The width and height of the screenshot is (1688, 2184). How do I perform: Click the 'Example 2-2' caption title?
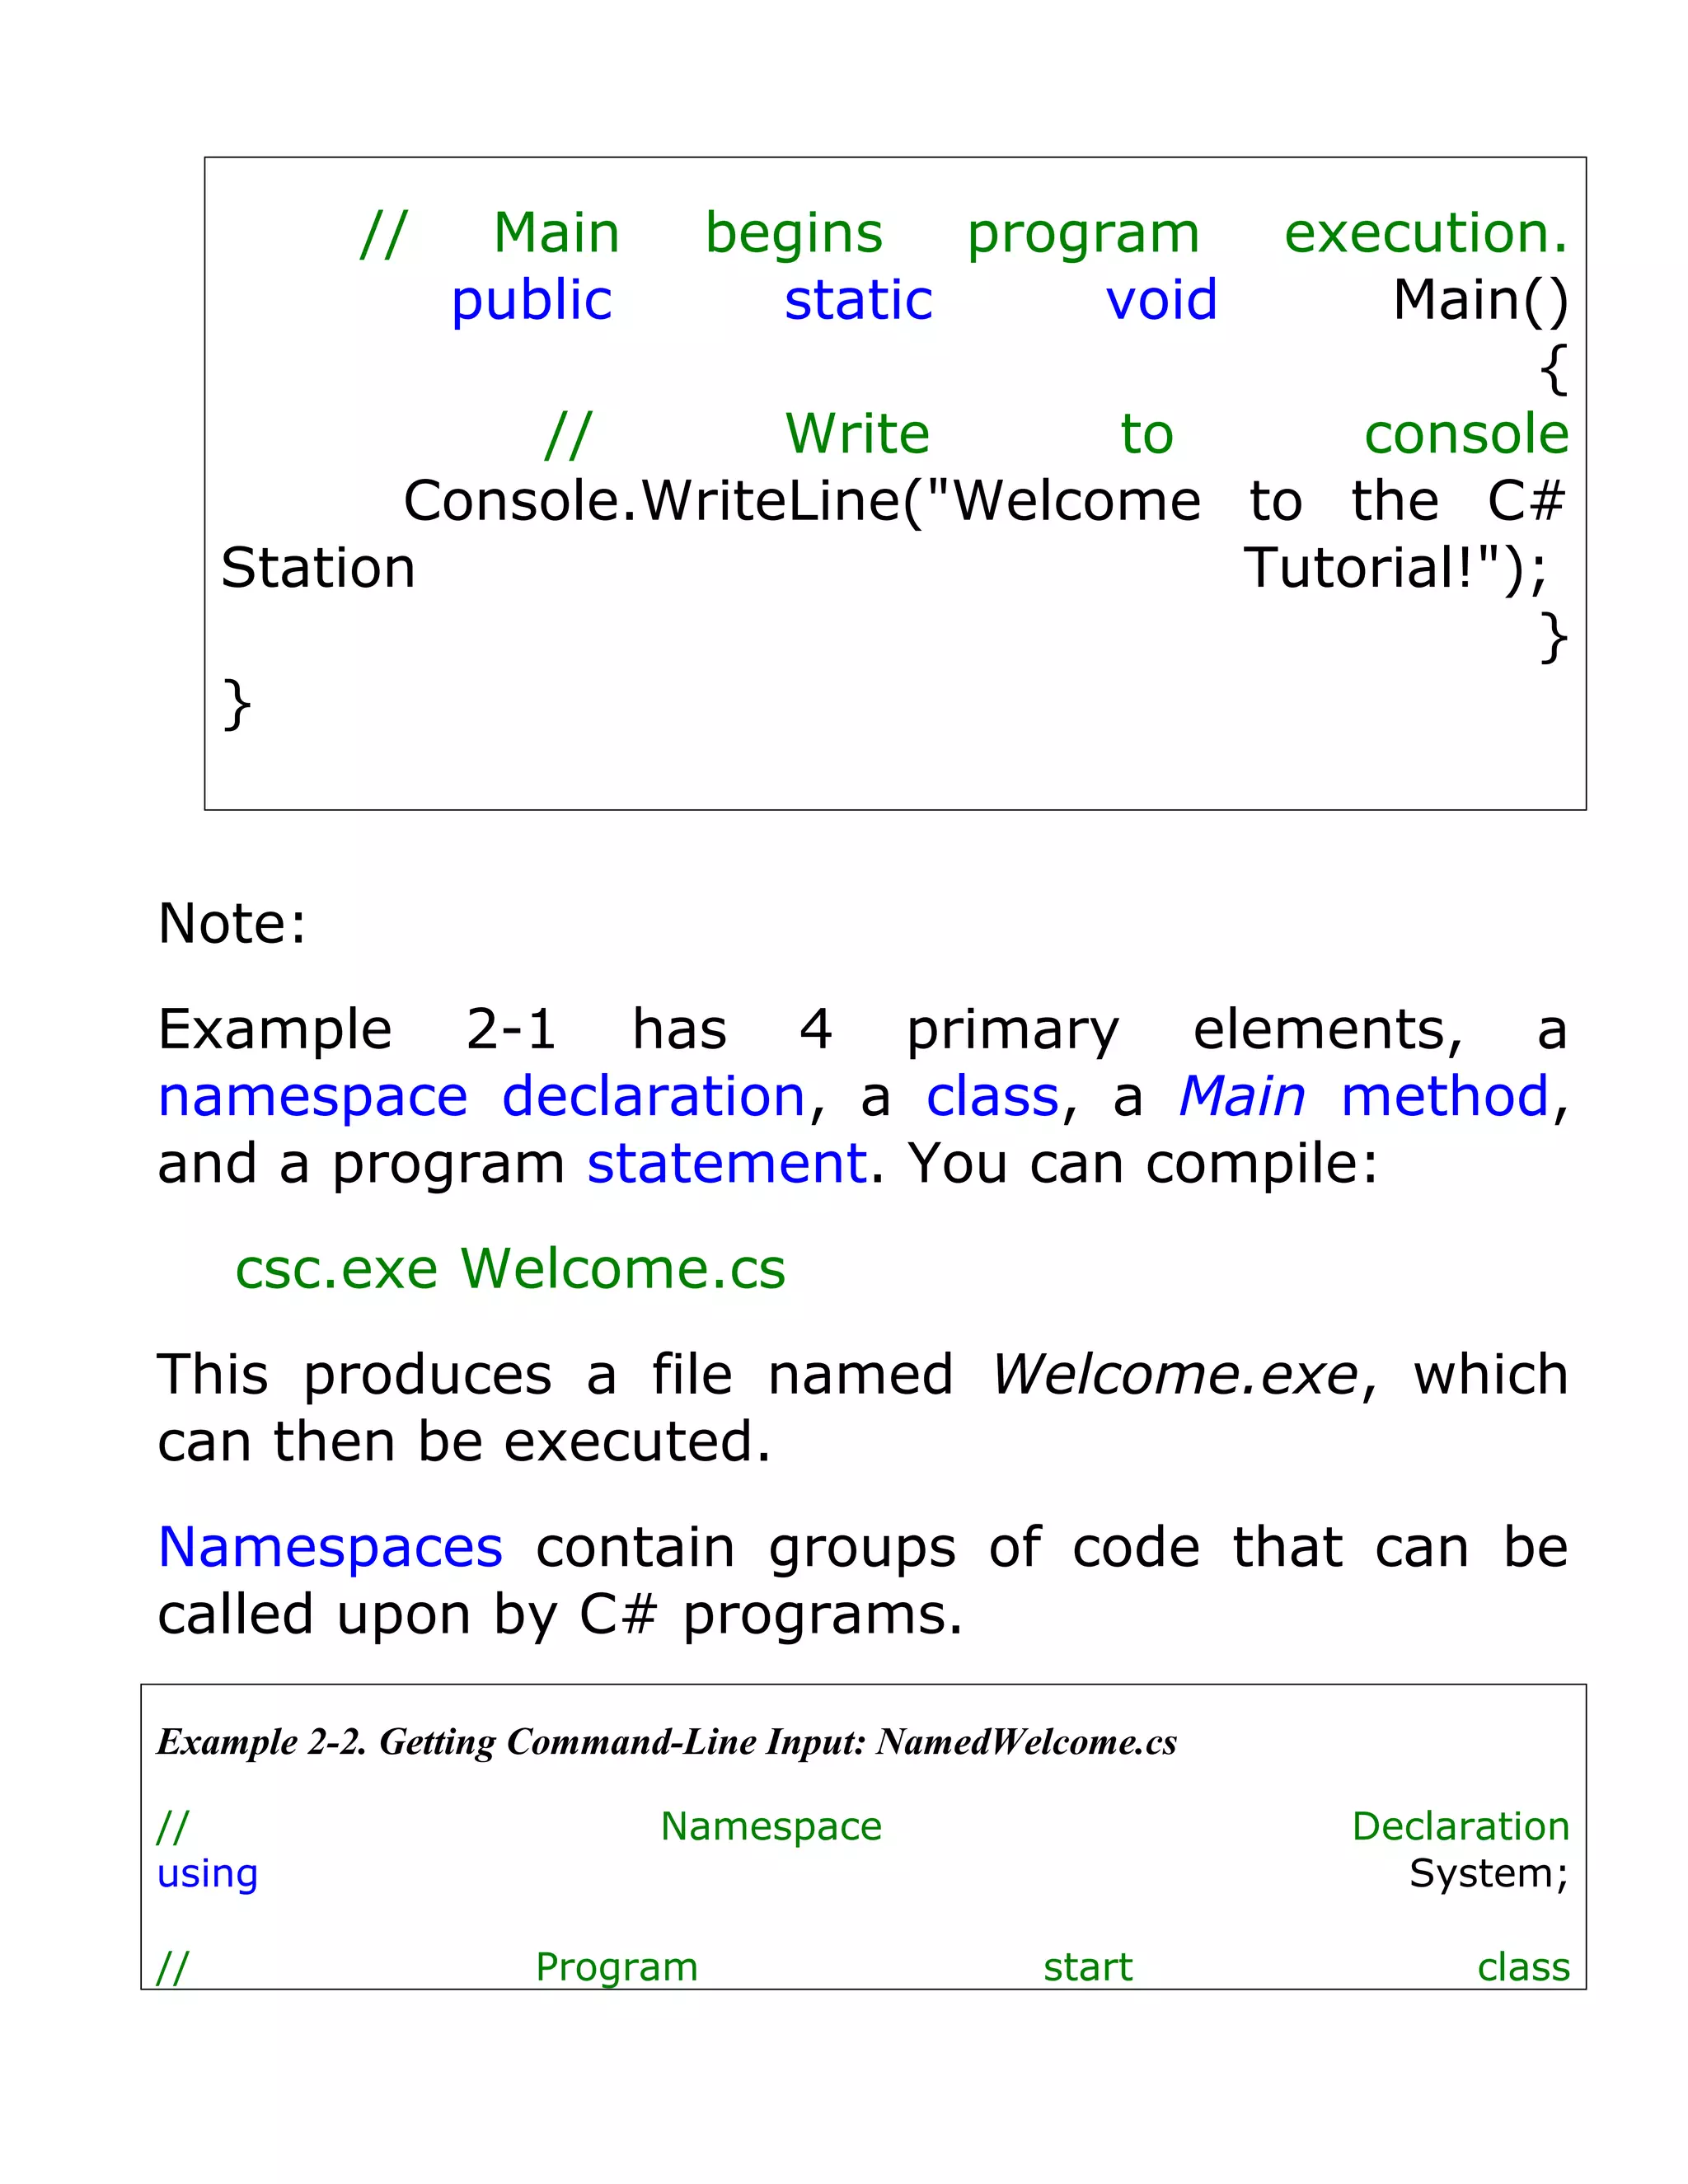point(666,1742)
